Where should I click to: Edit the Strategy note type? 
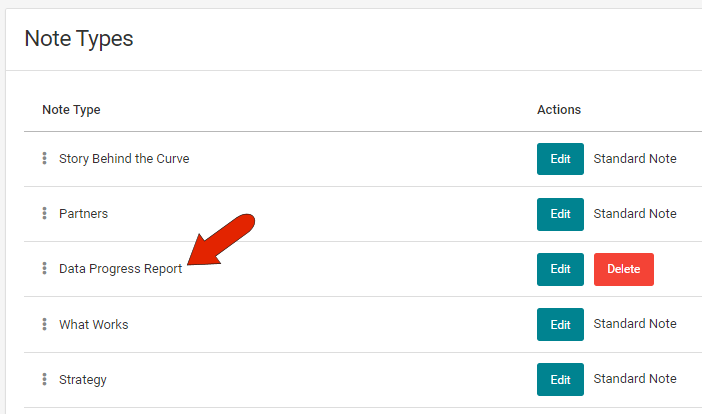(560, 380)
